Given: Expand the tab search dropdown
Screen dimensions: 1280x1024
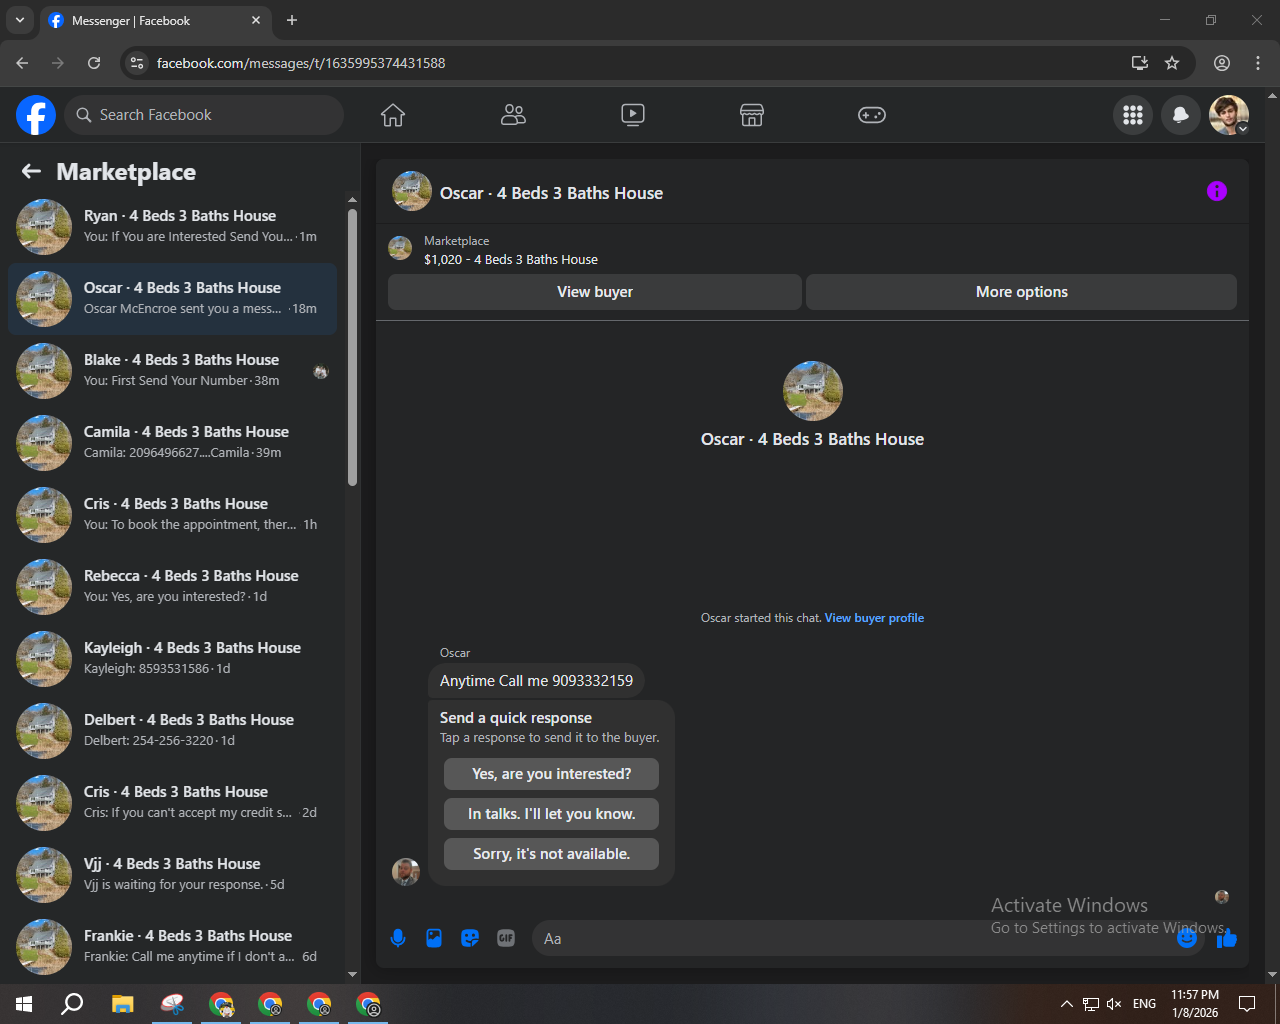Looking at the screenshot, I should tap(20, 20).
